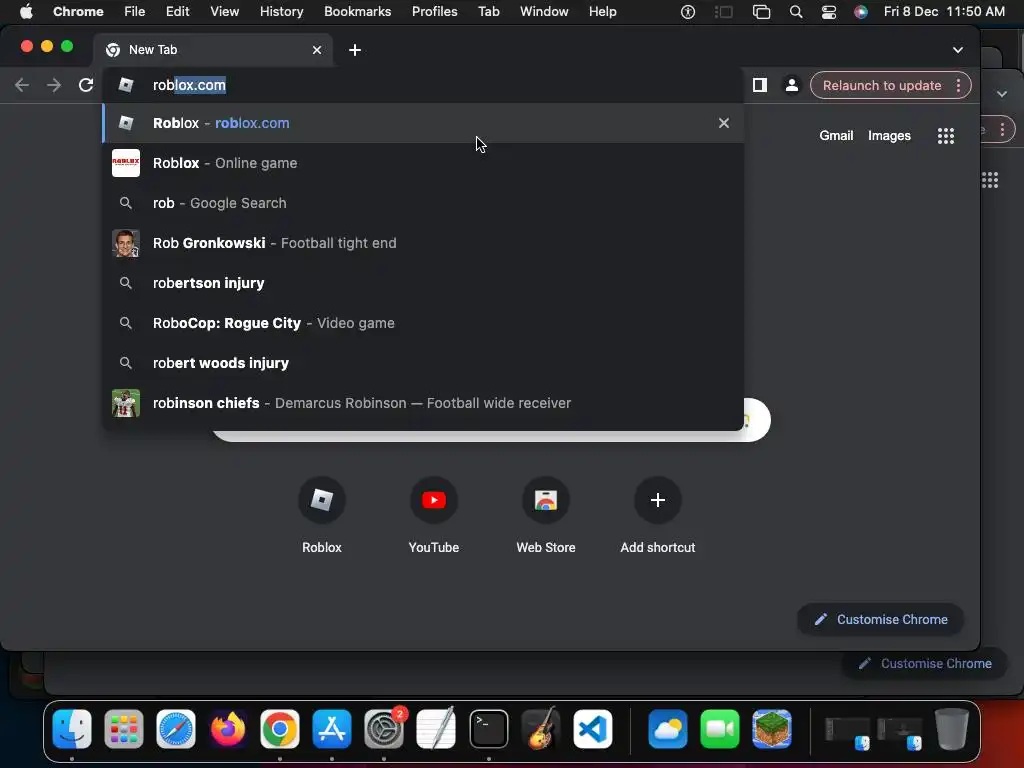Open the Images link
Screen dimensions: 1024x768
click(x=889, y=135)
